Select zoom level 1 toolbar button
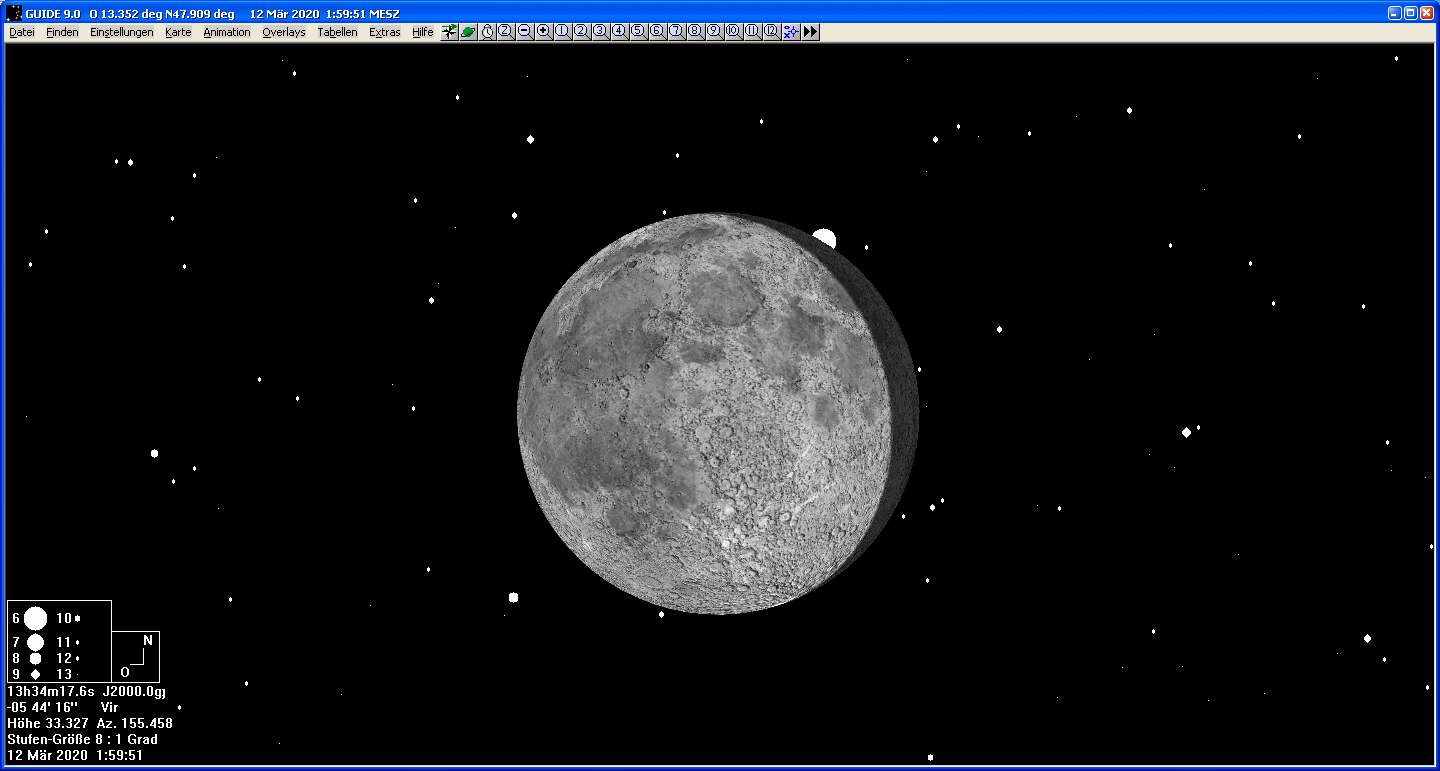1440x771 pixels. click(562, 32)
